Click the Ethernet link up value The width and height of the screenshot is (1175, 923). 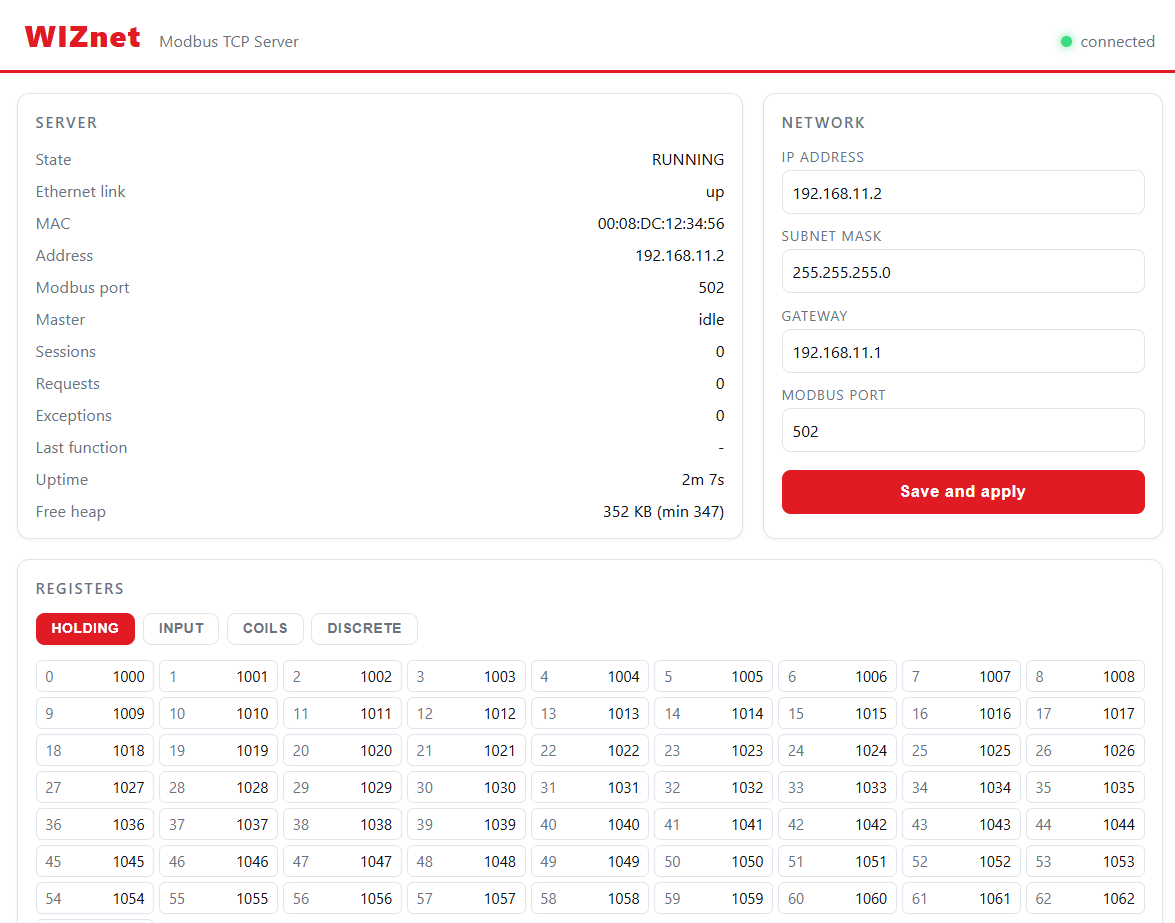715,192
